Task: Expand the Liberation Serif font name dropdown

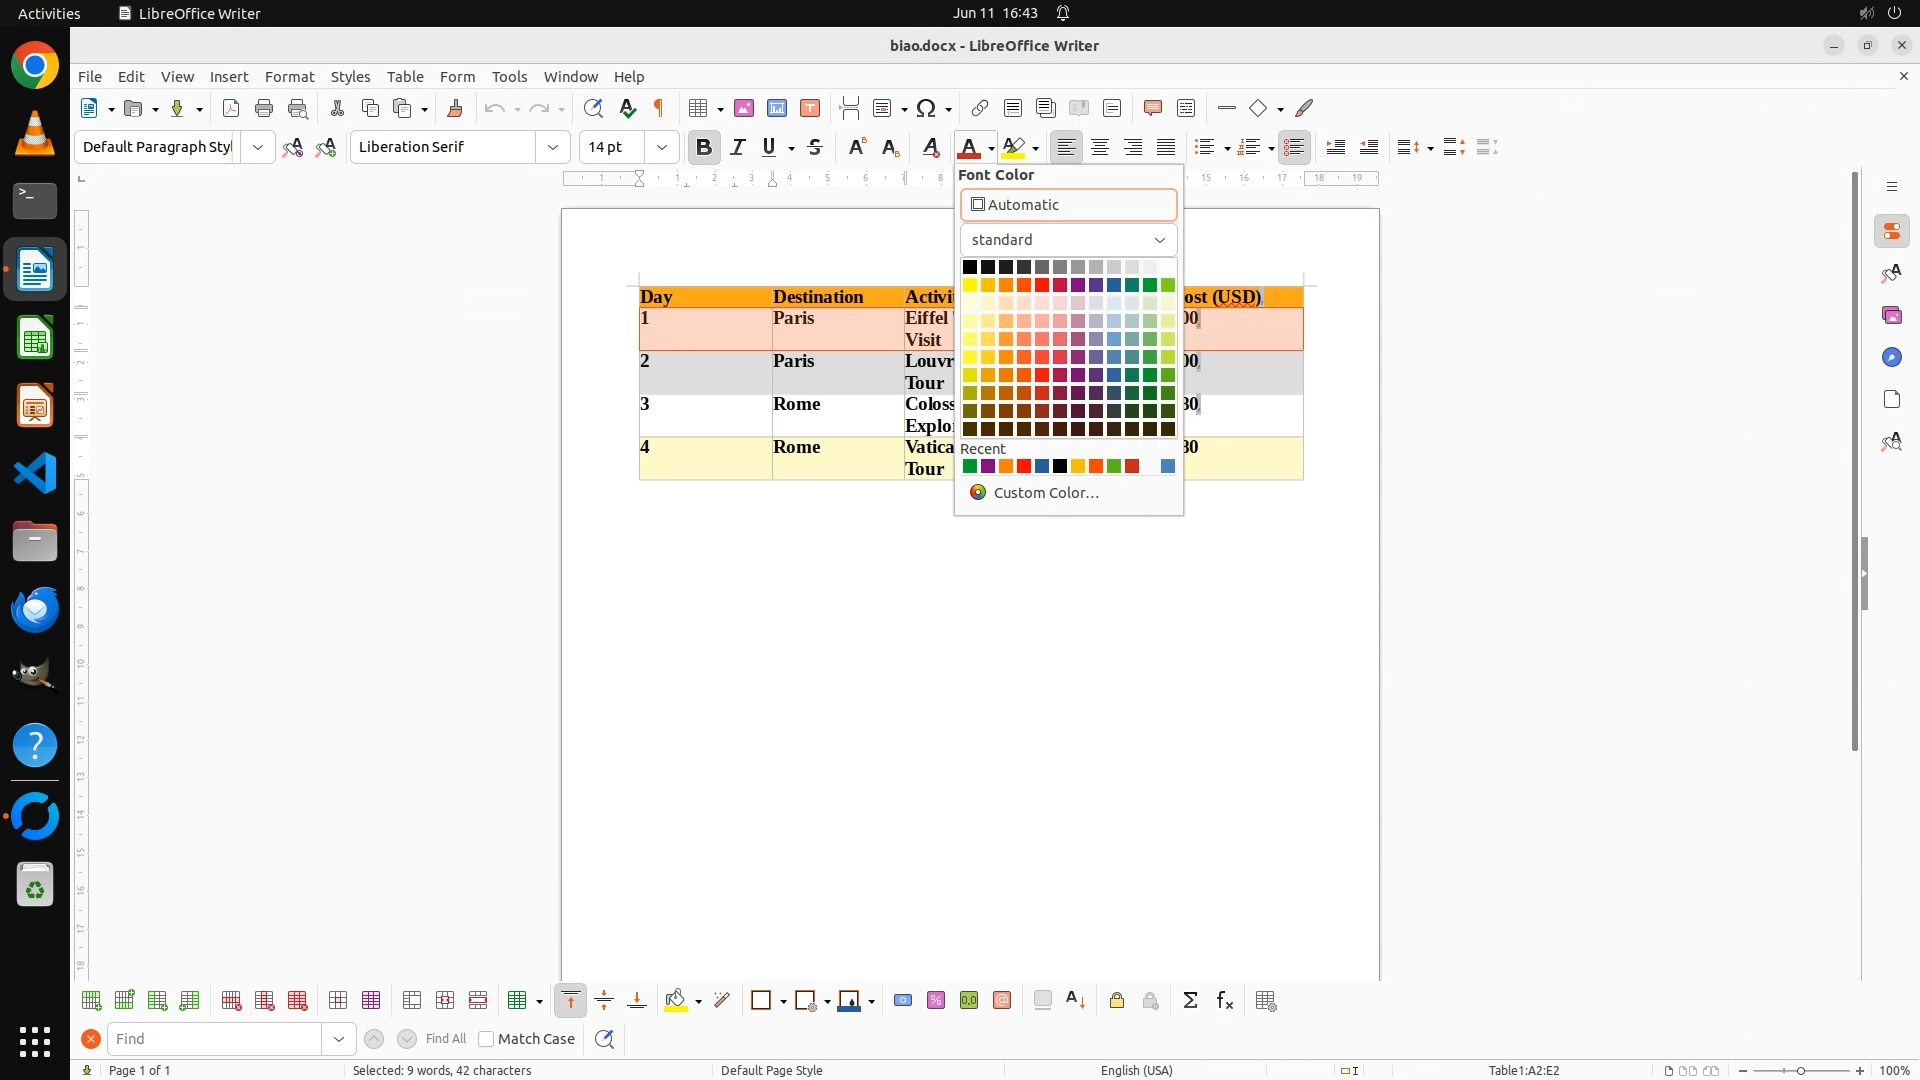Action: click(x=552, y=147)
